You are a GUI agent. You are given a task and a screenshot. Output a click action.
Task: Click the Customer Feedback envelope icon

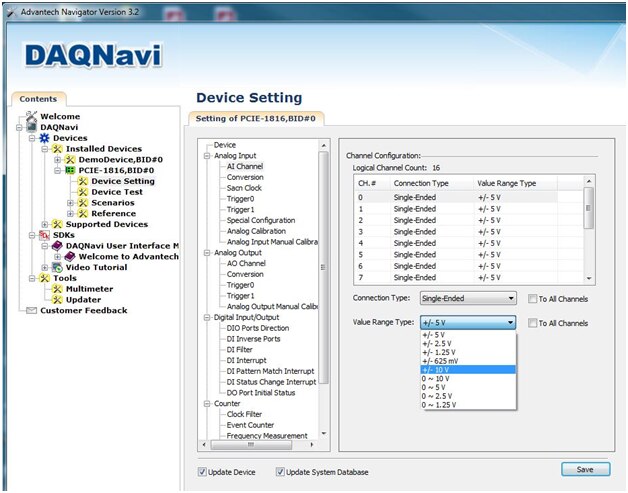(31, 311)
